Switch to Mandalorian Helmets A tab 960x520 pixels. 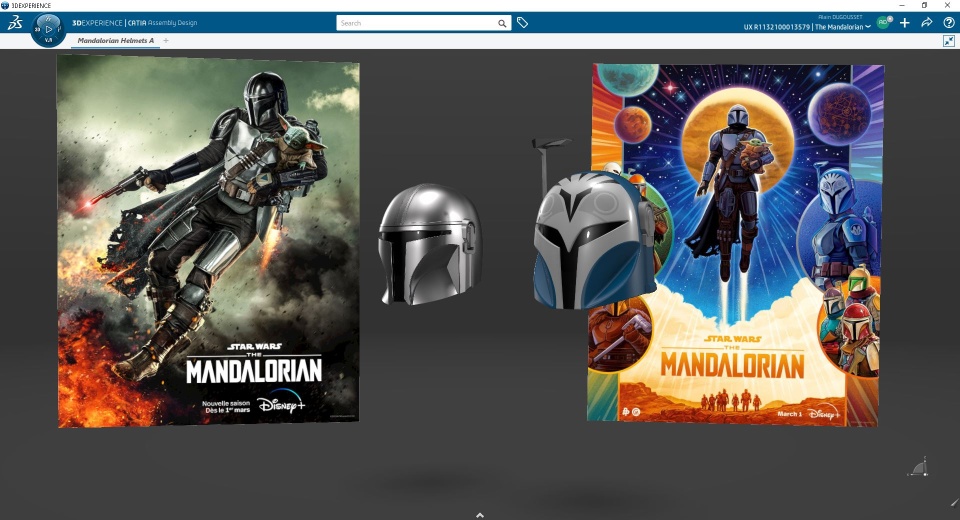pyautogui.click(x=115, y=40)
